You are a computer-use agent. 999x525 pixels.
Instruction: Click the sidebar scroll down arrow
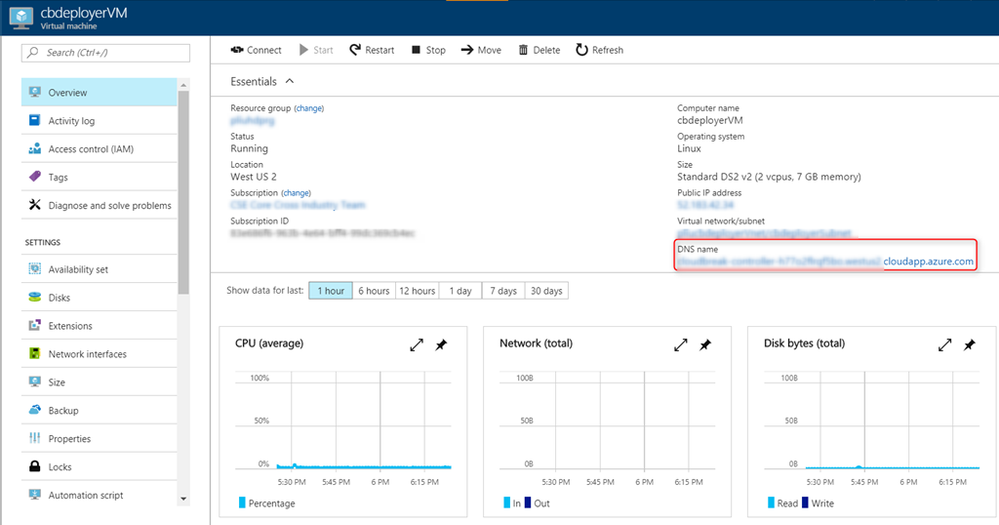click(x=183, y=498)
